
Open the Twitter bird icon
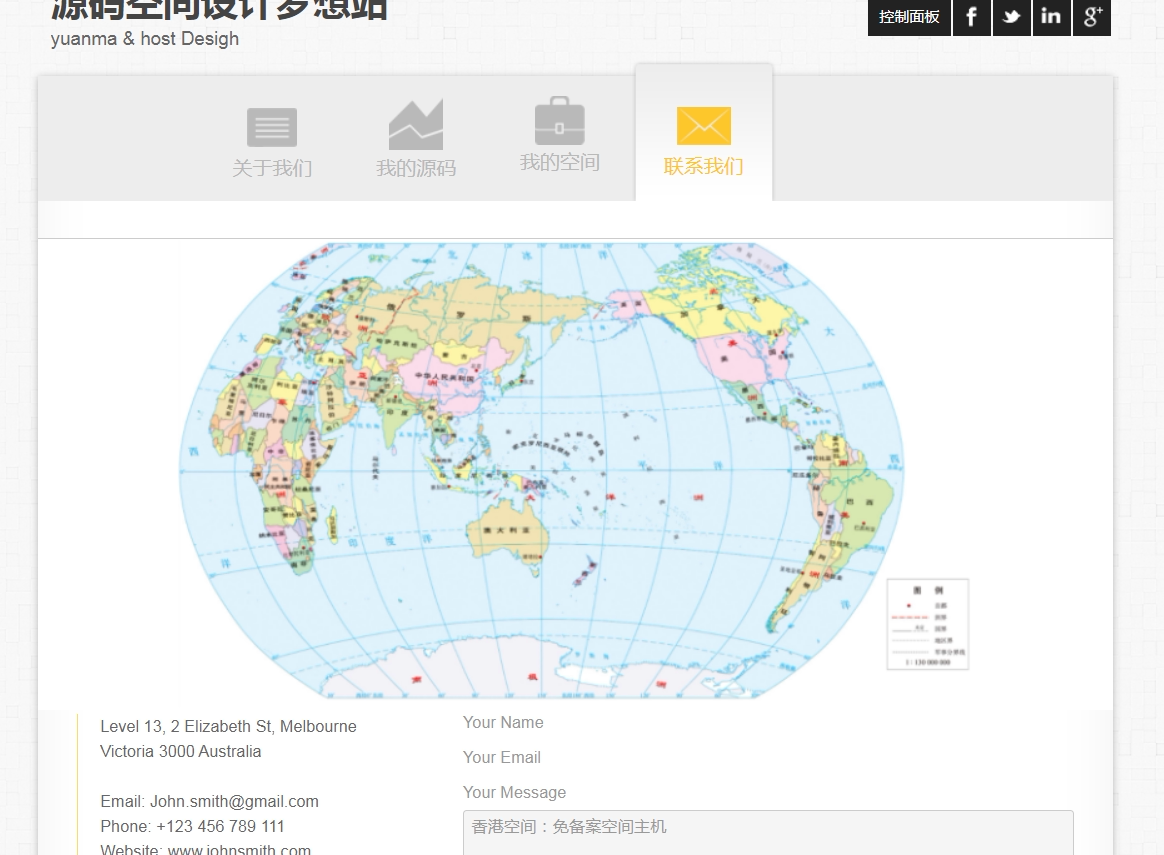pyautogui.click(x=1011, y=16)
